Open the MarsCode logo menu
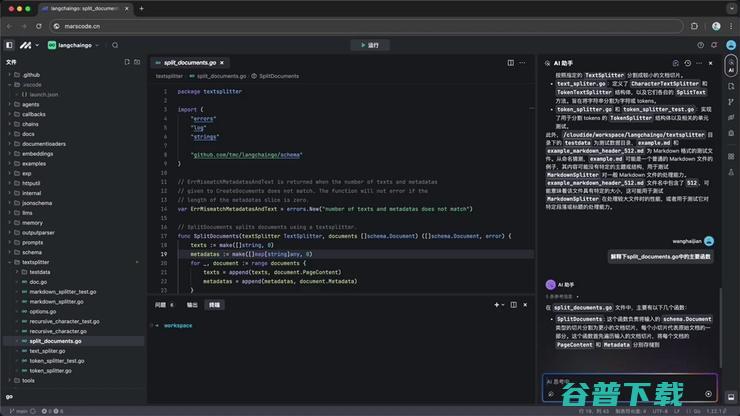The image size is (740, 416). click(28, 45)
